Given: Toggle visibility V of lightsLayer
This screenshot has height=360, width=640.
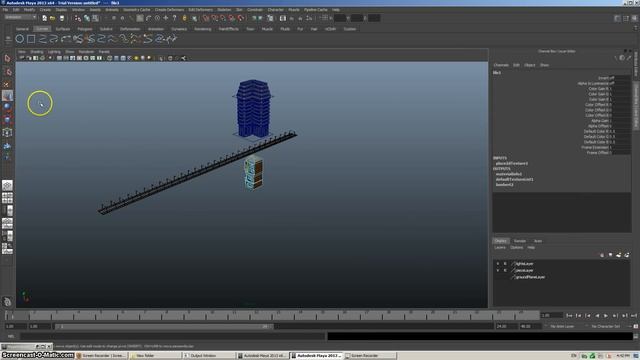Looking at the screenshot, I should point(498,264).
